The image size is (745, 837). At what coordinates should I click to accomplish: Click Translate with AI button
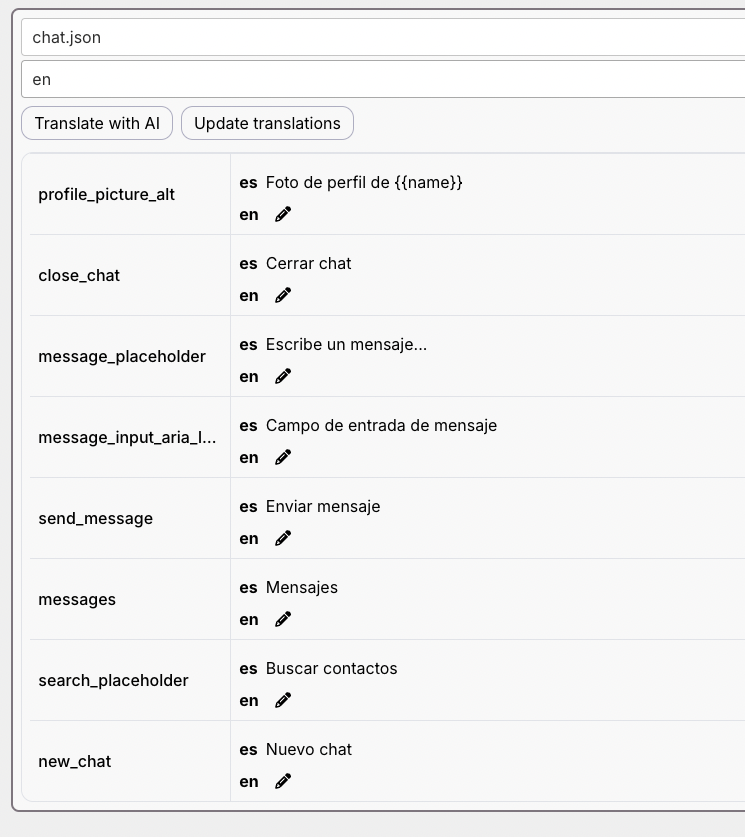pyautogui.click(x=97, y=123)
